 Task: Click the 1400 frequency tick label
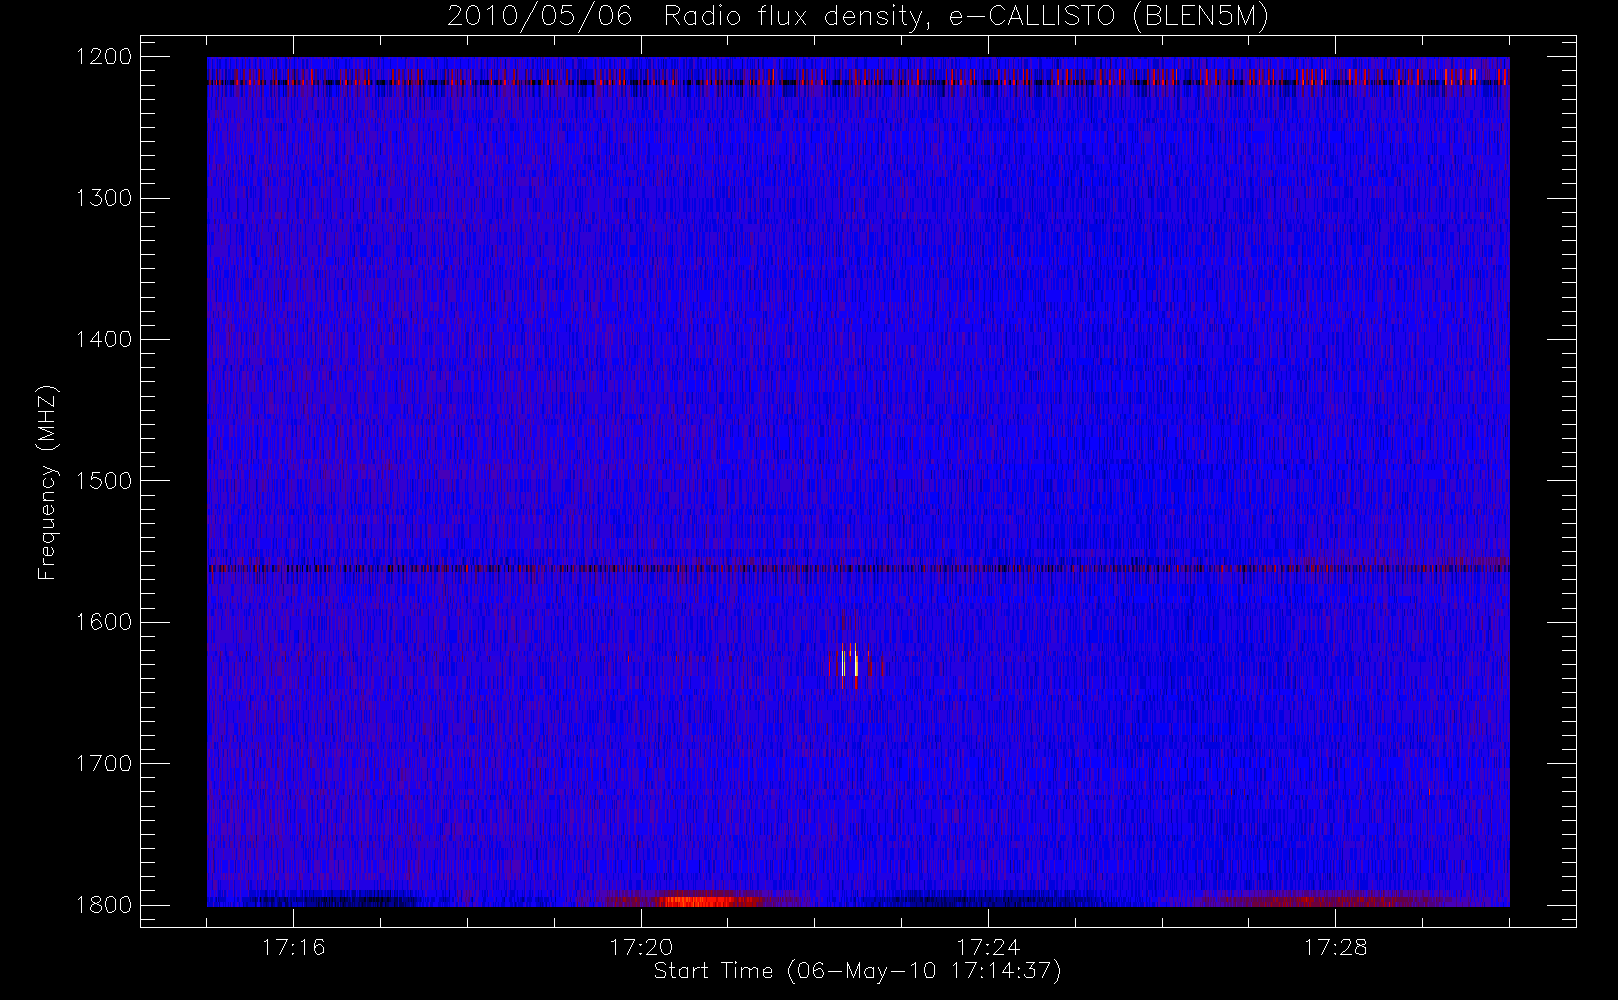point(104,339)
